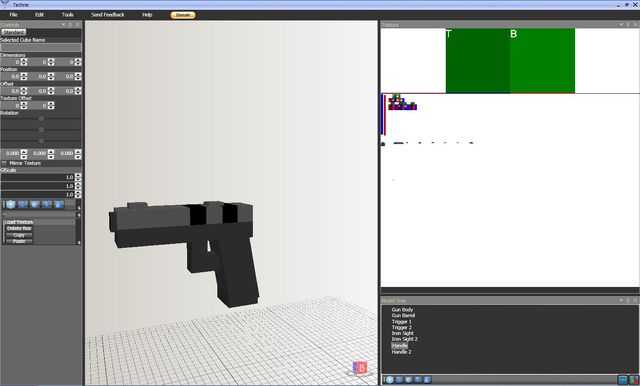Toggle the Mirror Texture checkbox
Image resolution: width=640 pixels, height=386 pixels.
coord(4,163)
